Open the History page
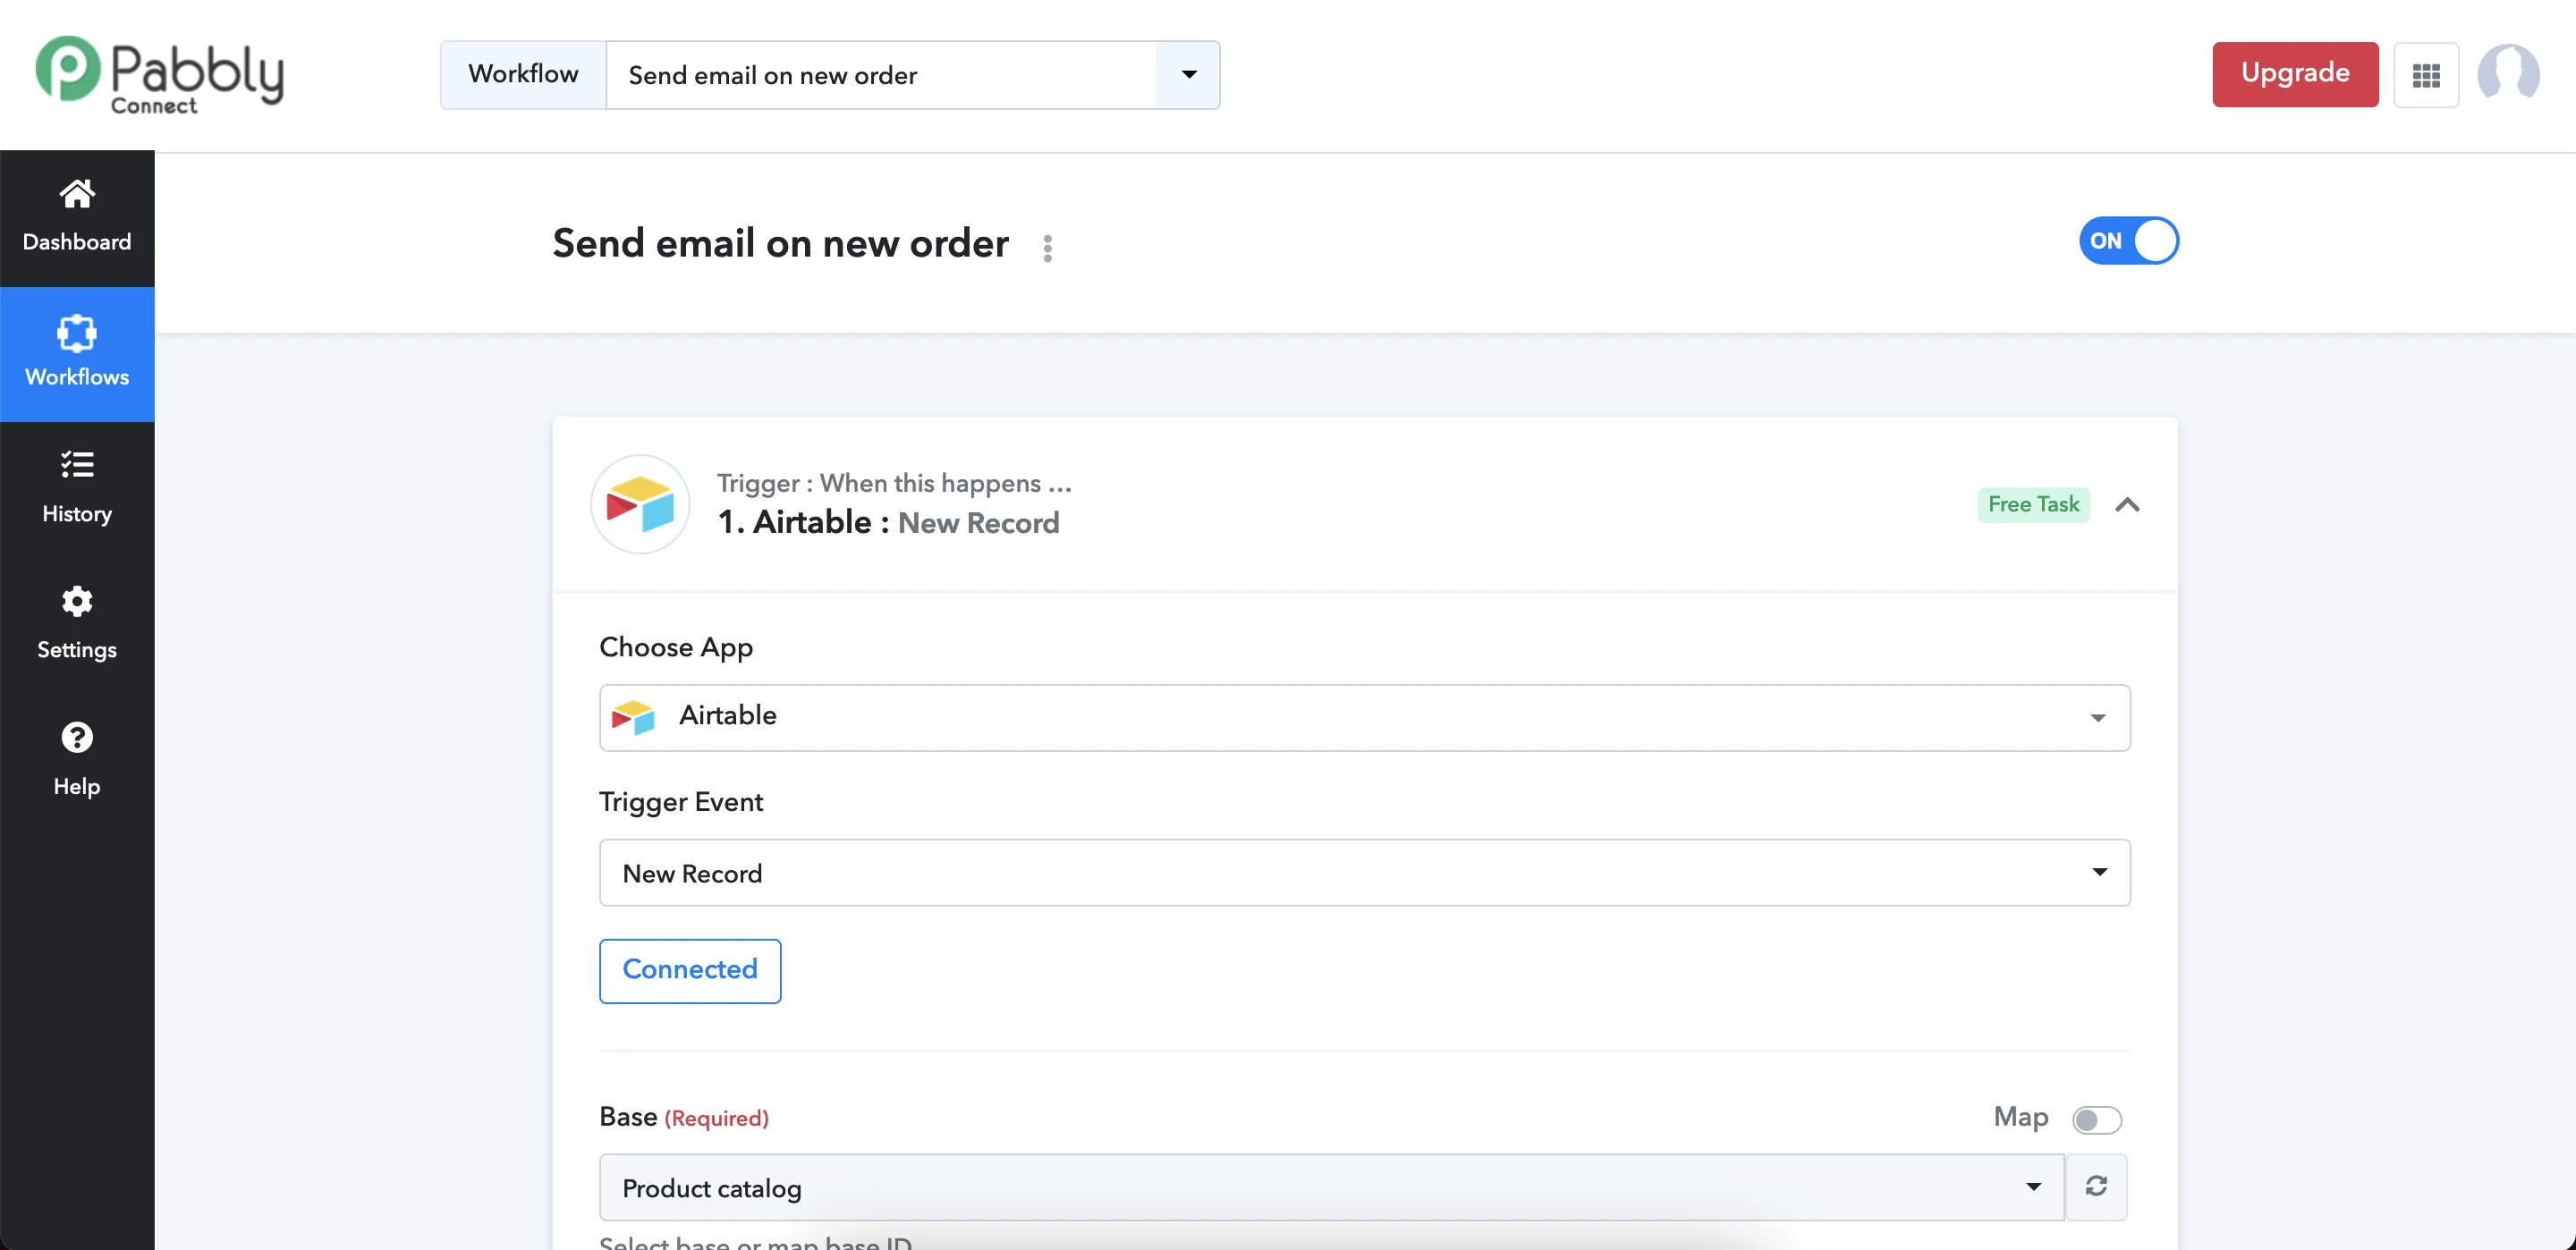 (x=77, y=489)
